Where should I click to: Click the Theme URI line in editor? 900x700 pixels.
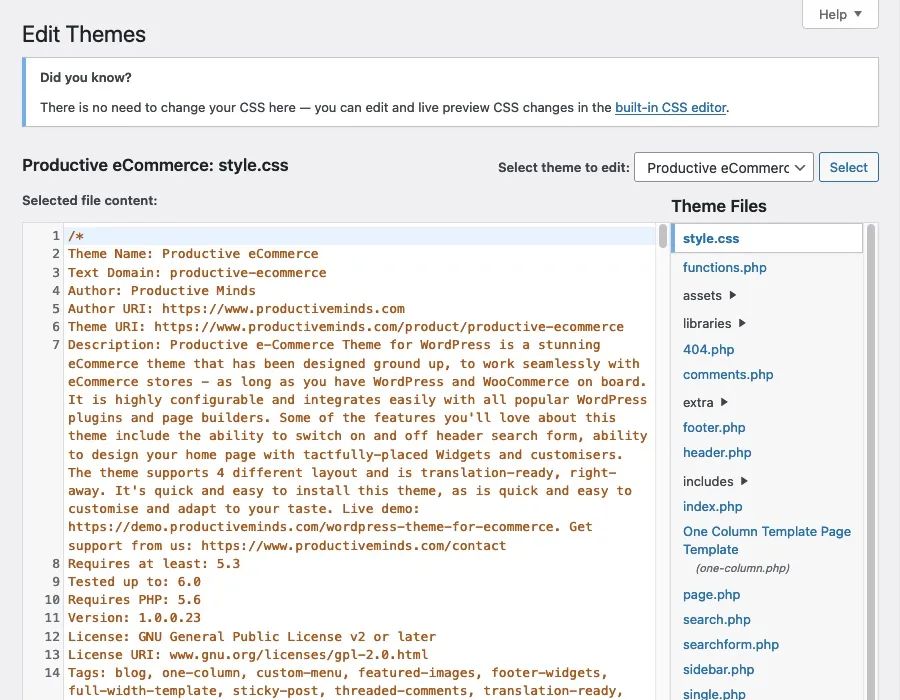(346, 326)
